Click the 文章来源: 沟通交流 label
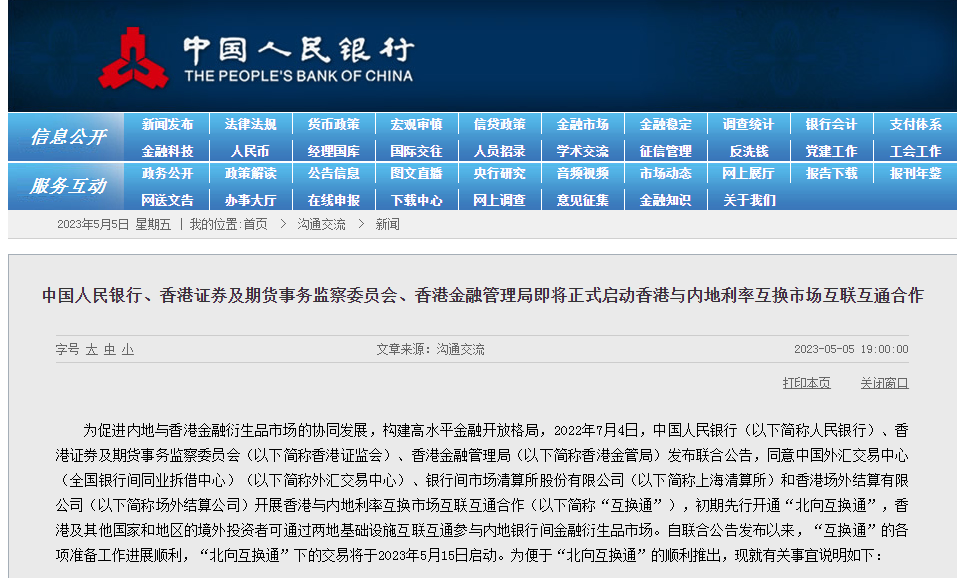The width and height of the screenshot is (957, 578). 430,349
